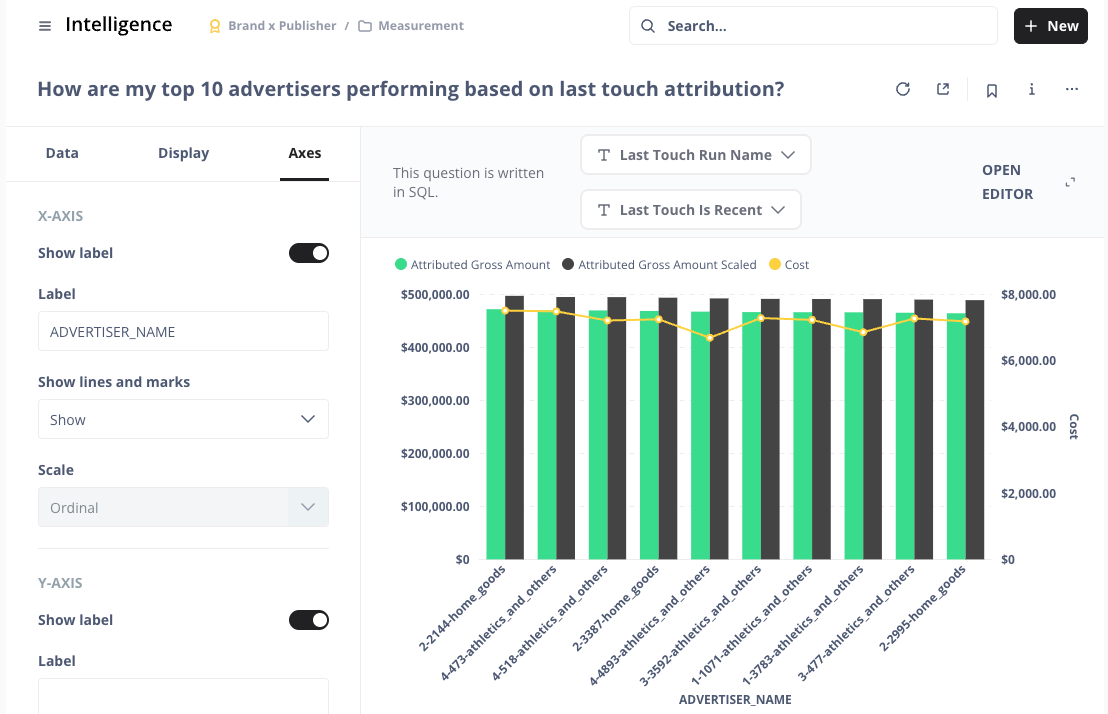Click the open in new window icon
The height and width of the screenshot is (714, 1108).
click(x=943, y=90)
